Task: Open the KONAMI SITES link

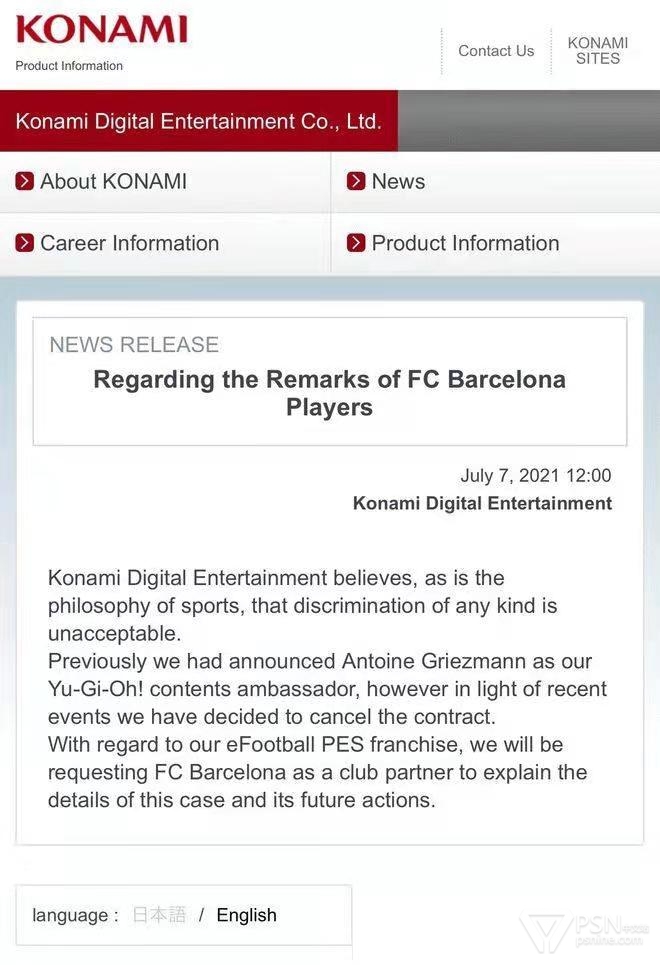Action: point(597,51)
